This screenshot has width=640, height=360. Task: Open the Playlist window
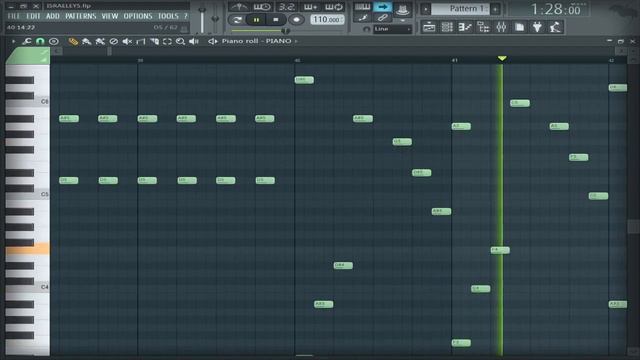(429, 27)
